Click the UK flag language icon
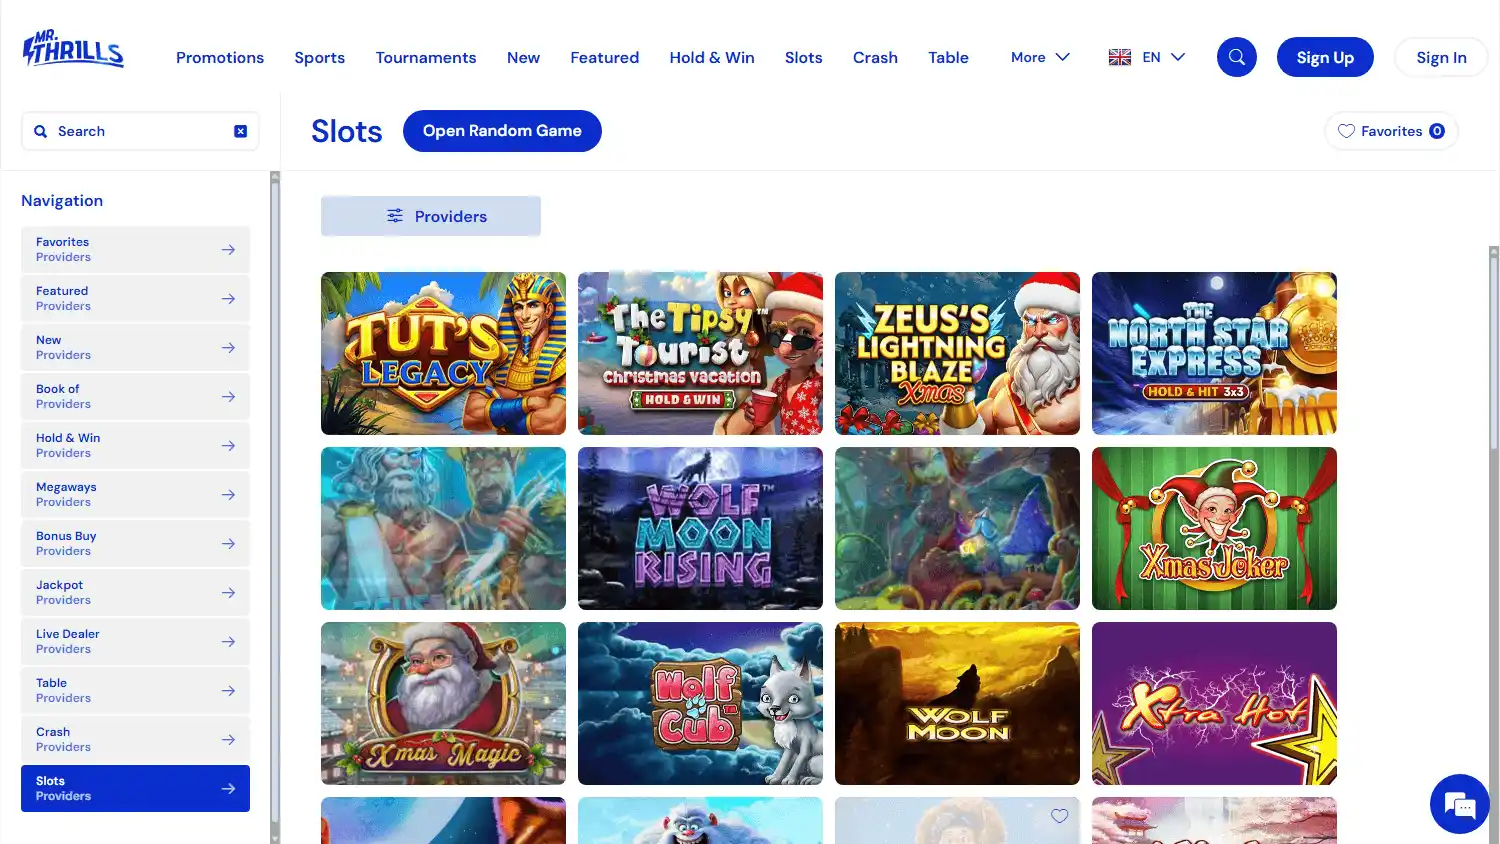1500x844 pixels. (1120, 57)
